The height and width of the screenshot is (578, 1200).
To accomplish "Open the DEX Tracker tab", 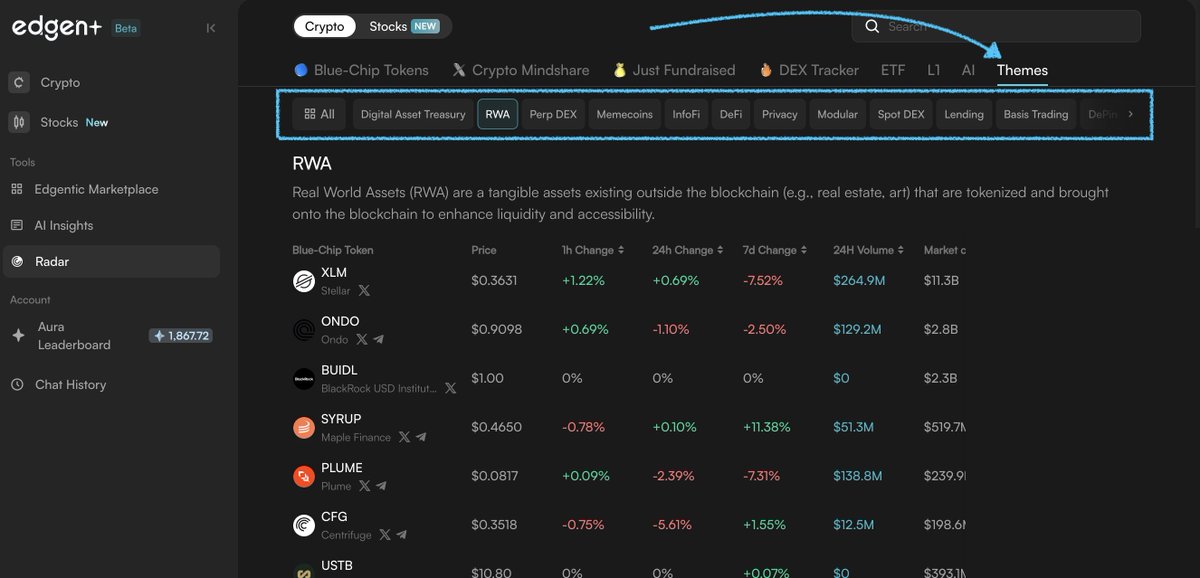I will coord(809,70).
